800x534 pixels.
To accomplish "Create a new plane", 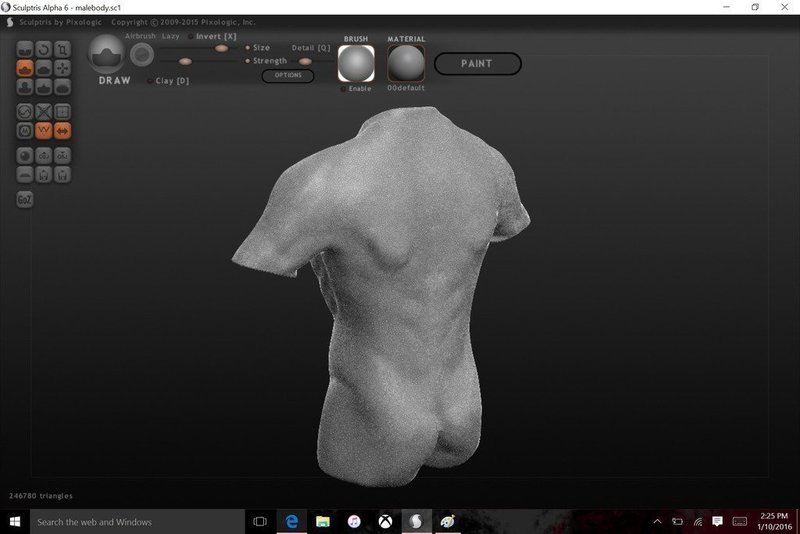I will pyautogui.click(x=25, y=174).
